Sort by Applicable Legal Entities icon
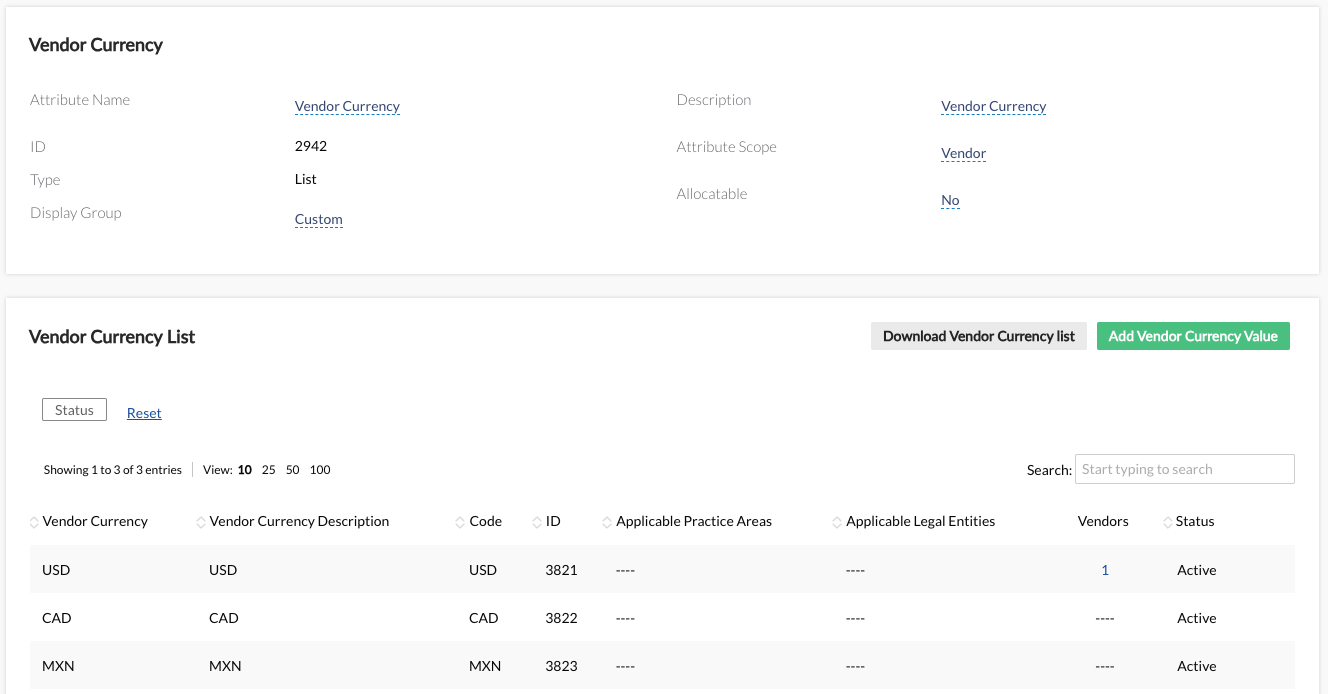Screen dimensions: 1328x694 (837, 522)
